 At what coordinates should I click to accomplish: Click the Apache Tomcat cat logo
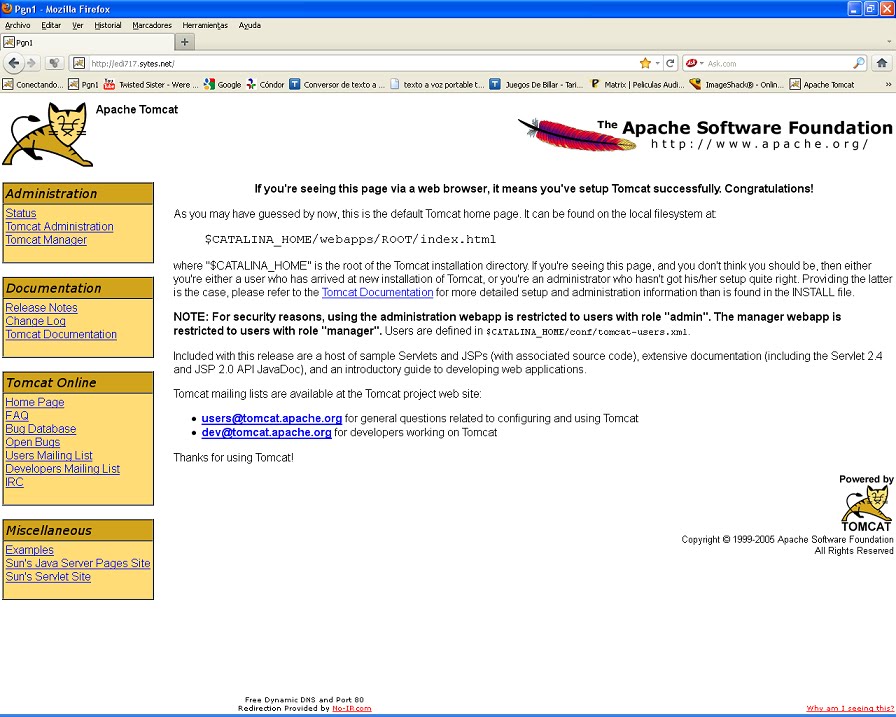[x=48, y=135]
